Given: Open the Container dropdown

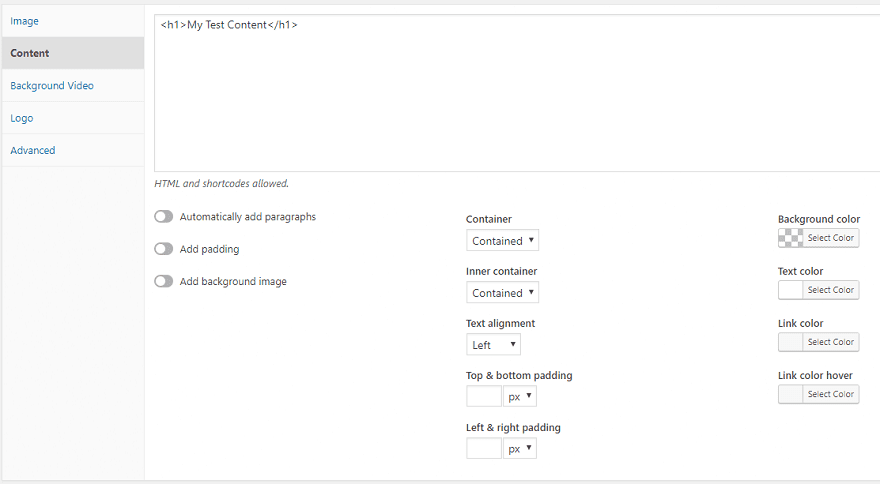Looking at the screenshot, I should point(502,240).
